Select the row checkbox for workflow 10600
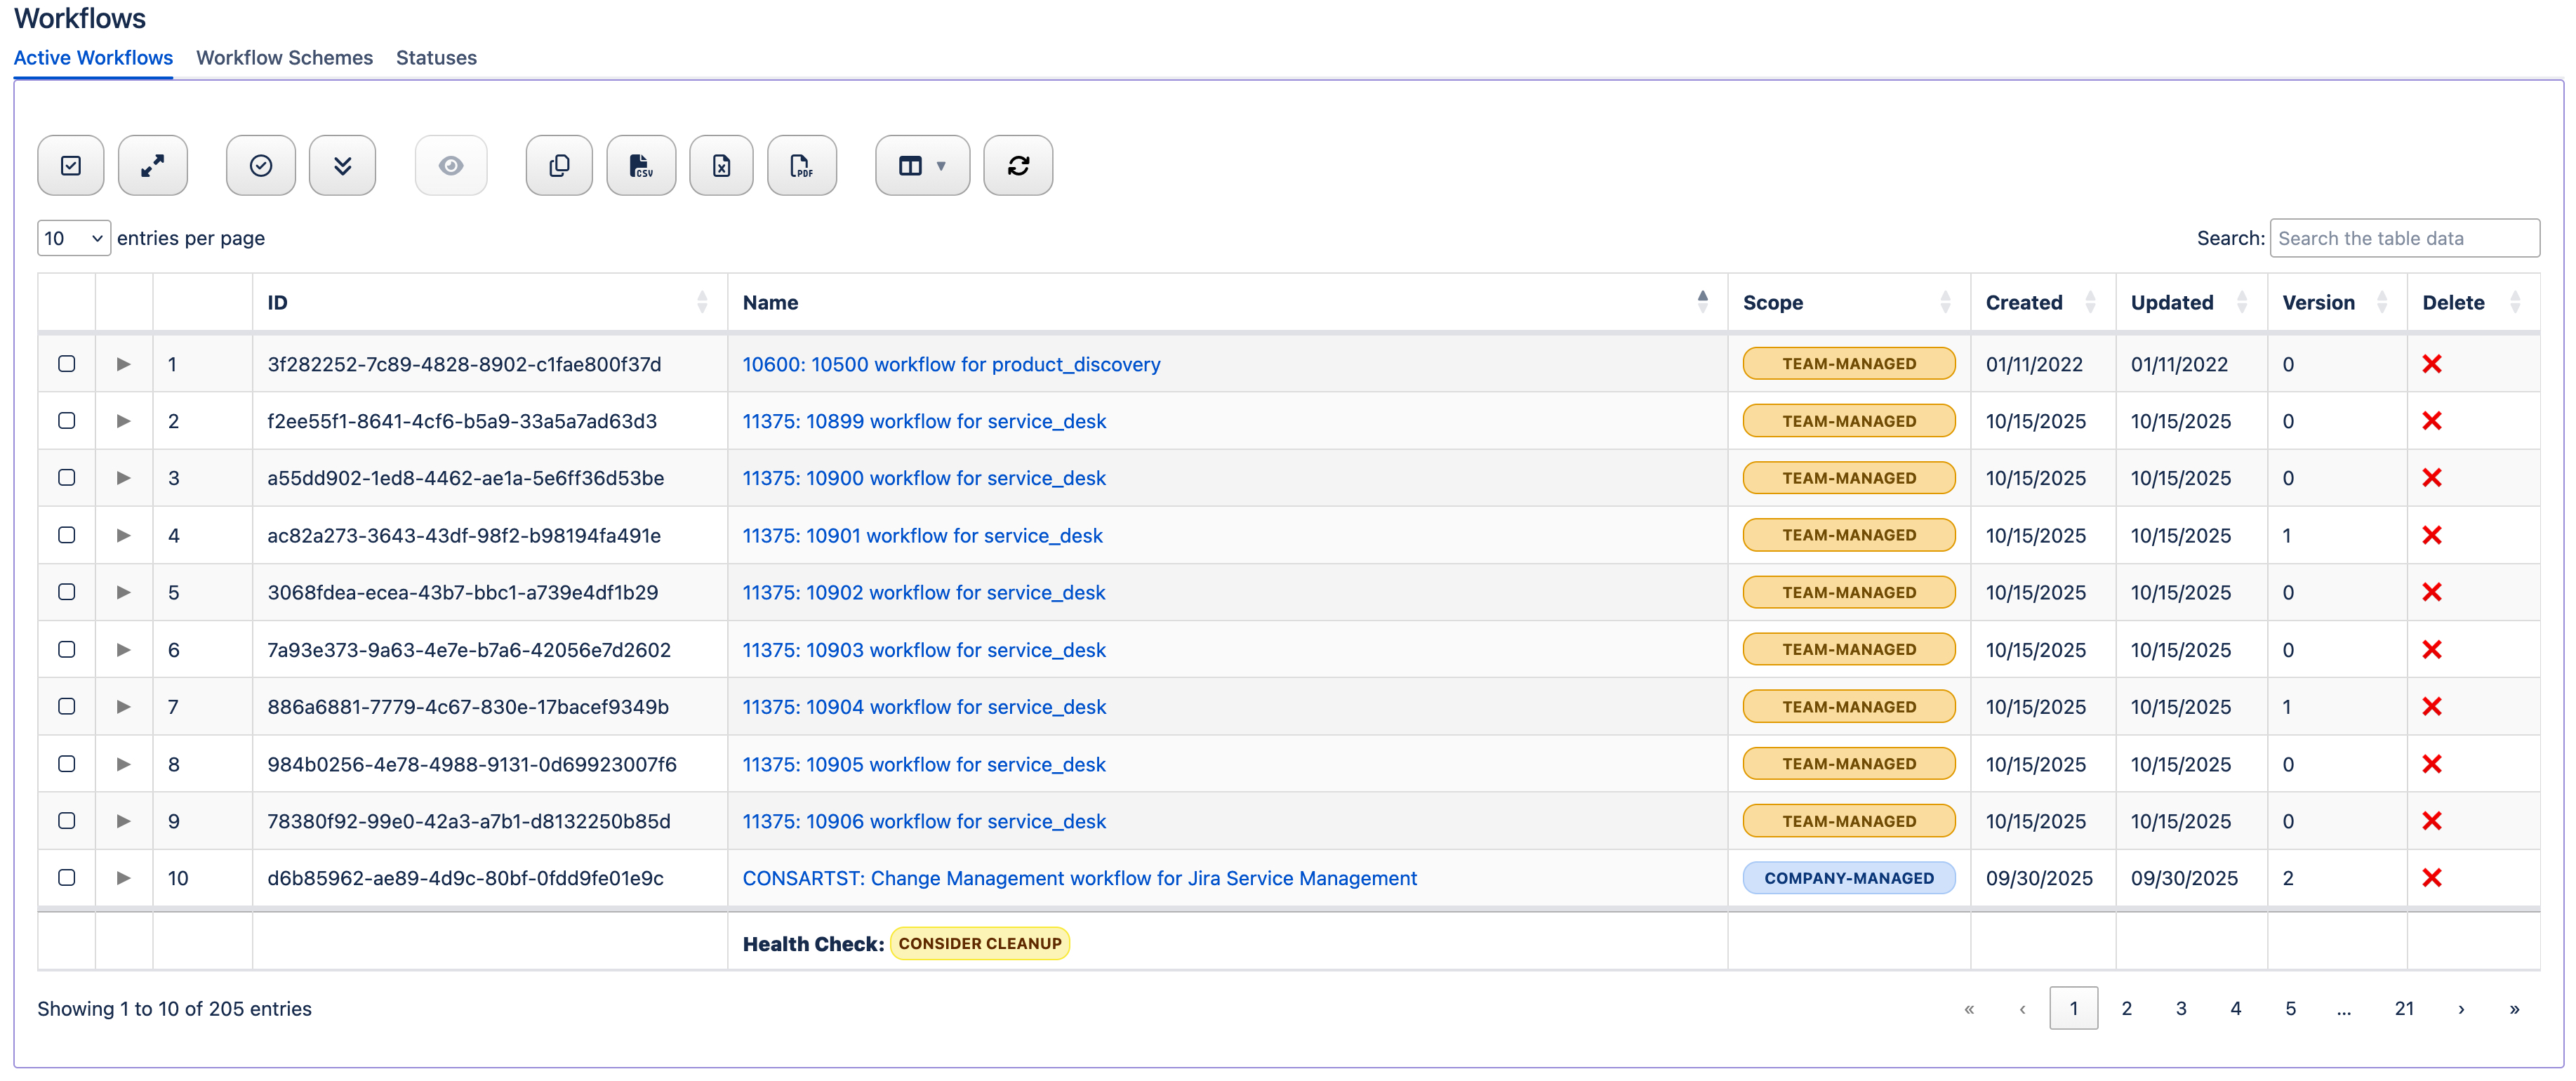 coord(67,364)
